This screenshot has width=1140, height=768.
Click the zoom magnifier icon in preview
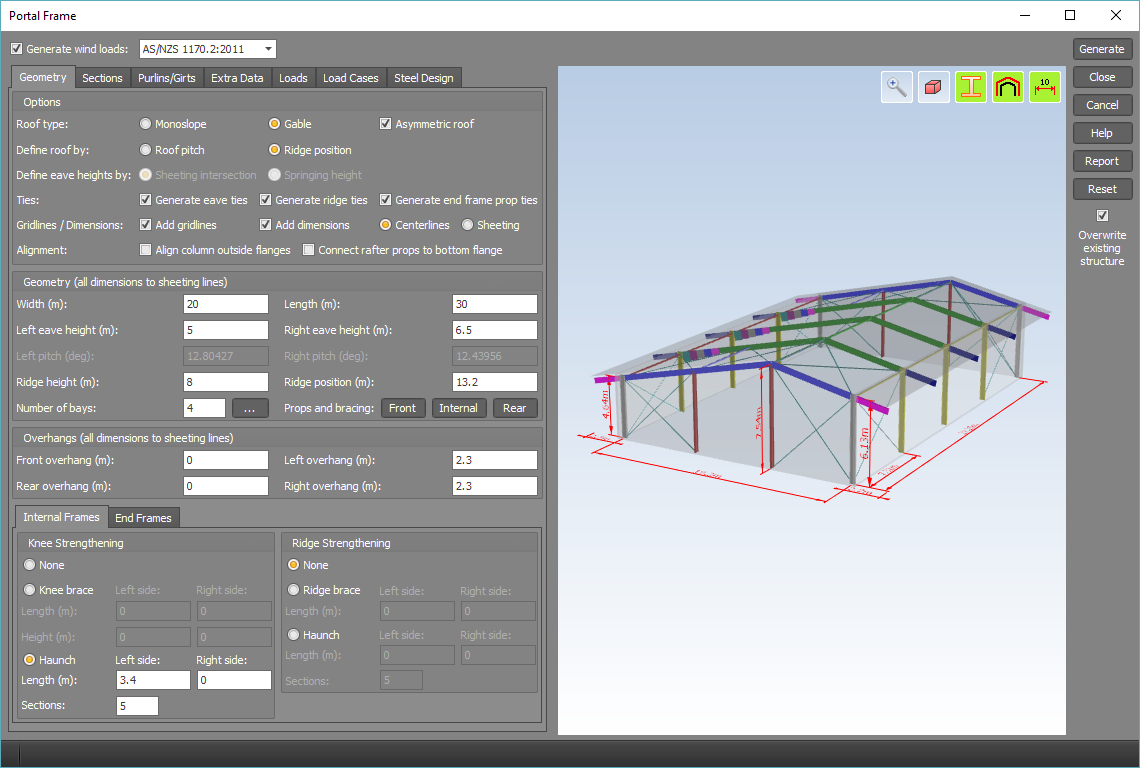point(897,87)
